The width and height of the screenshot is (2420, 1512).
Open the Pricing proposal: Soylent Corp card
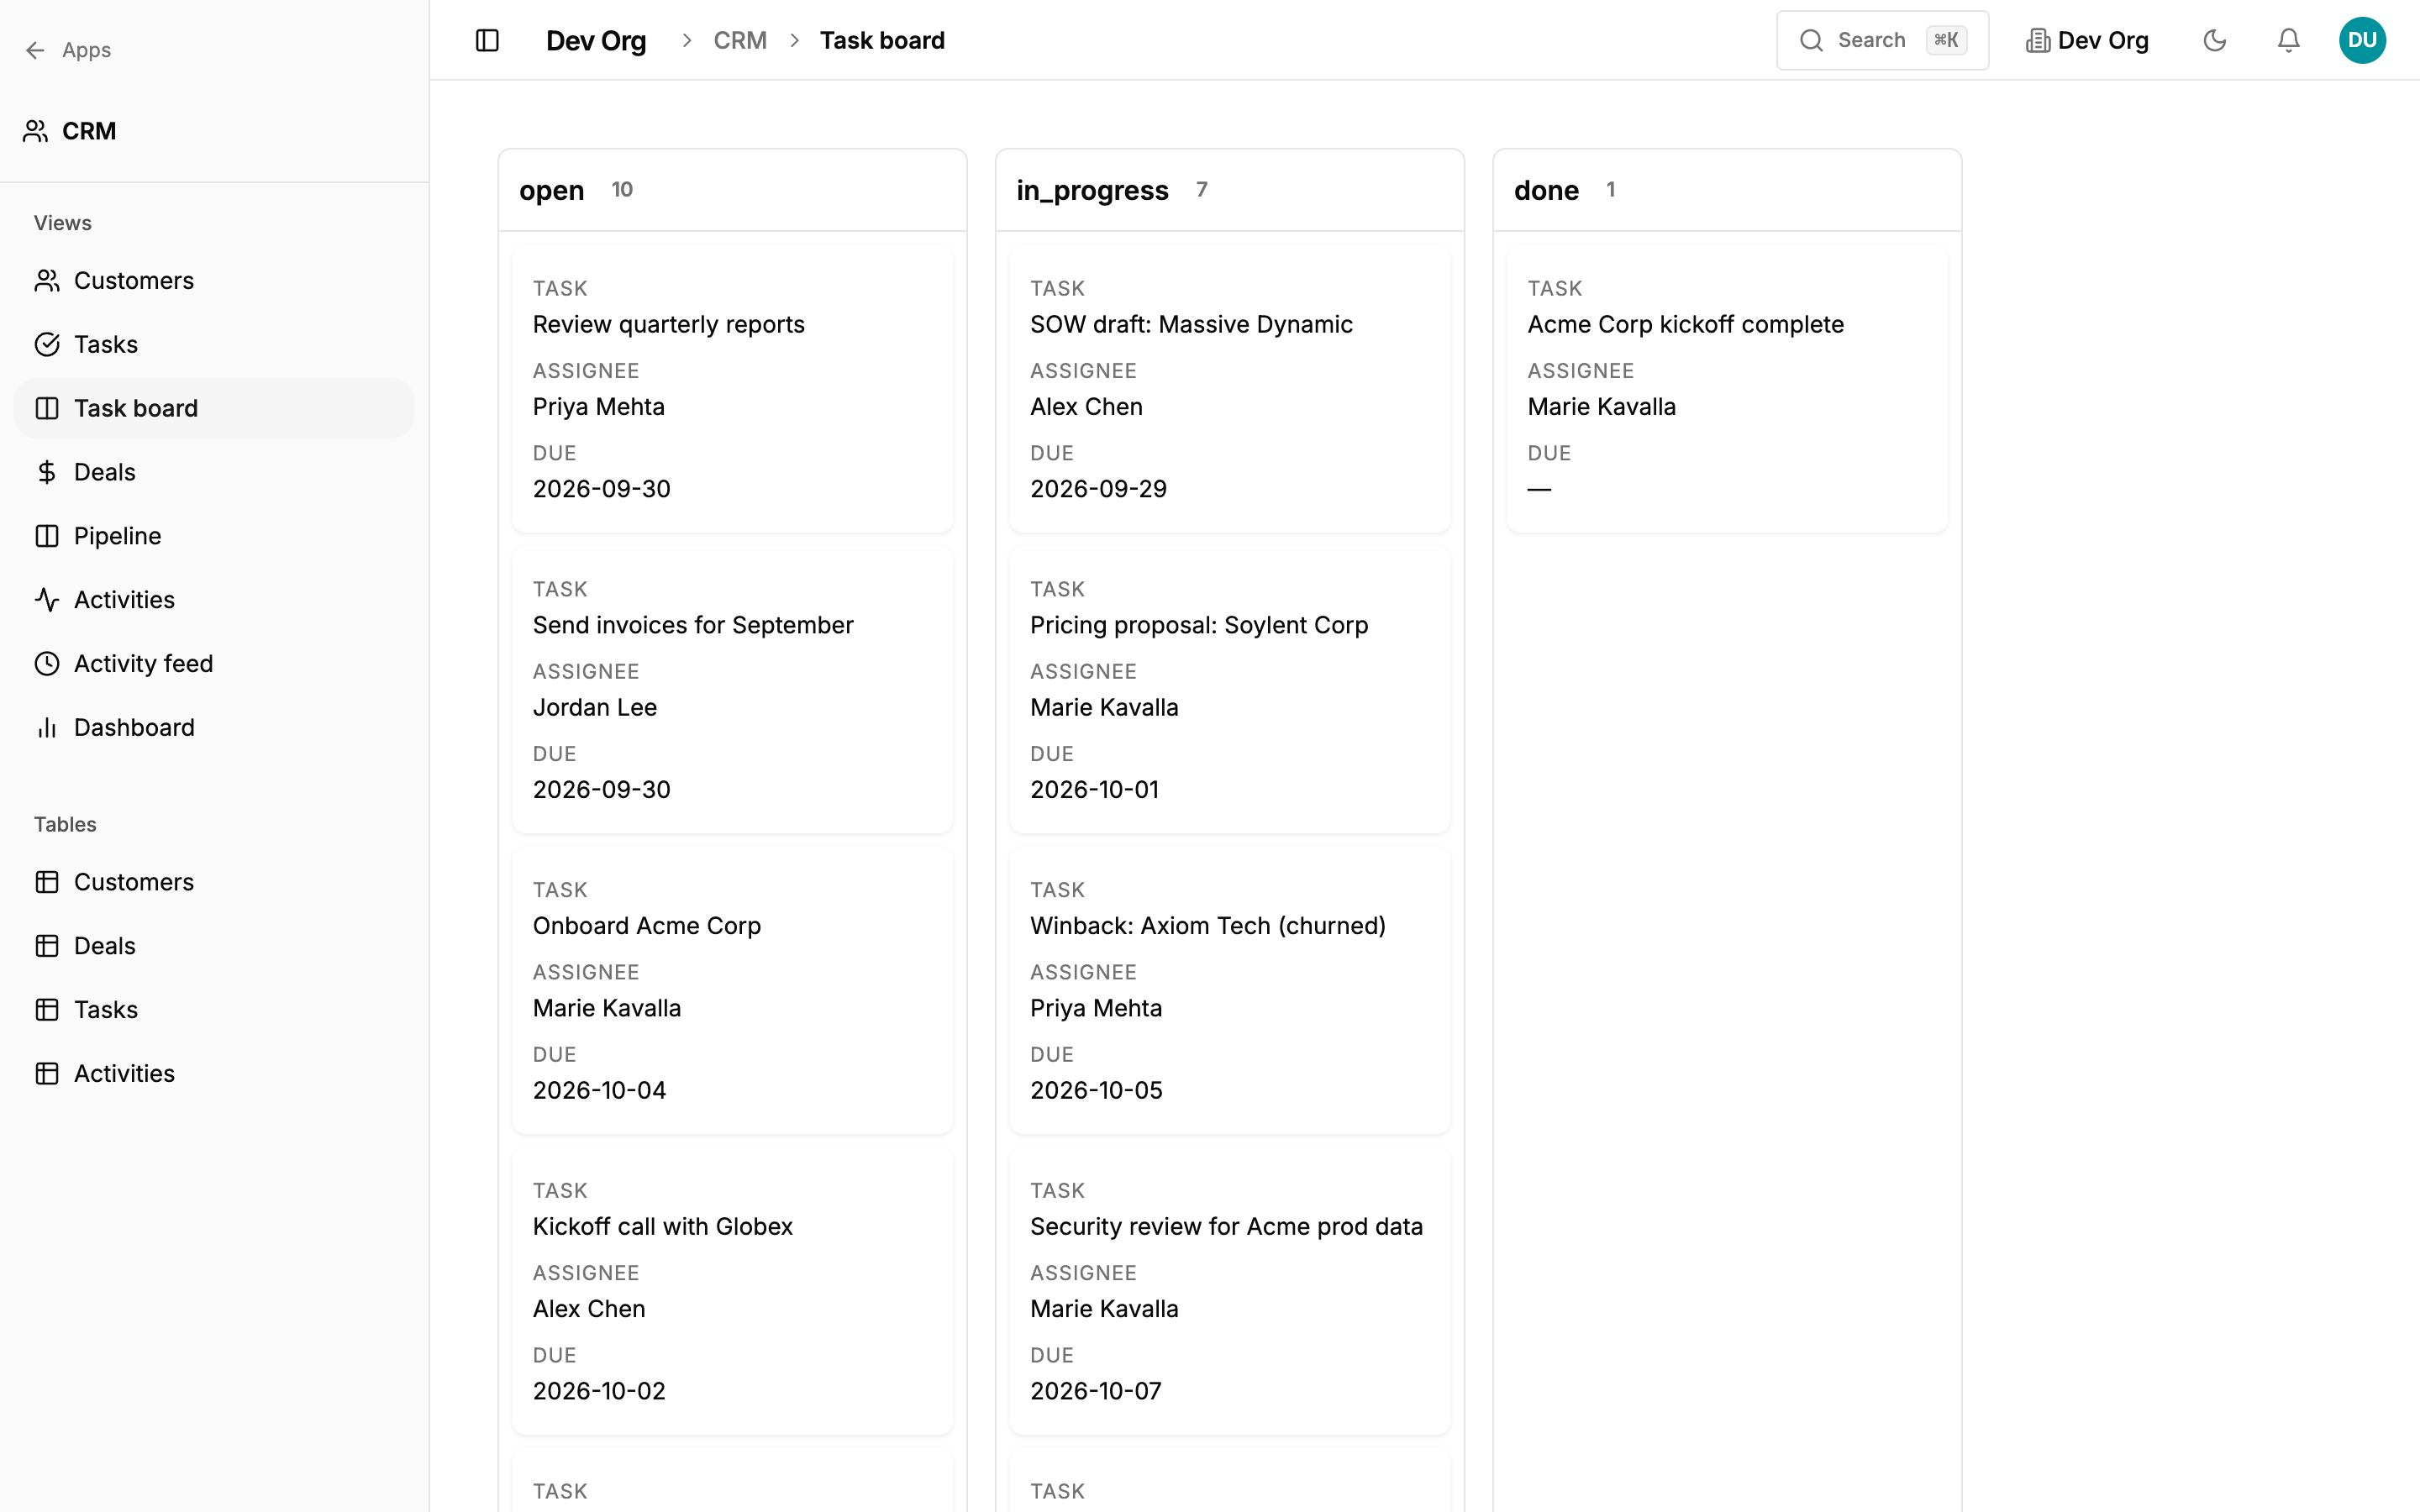click(1230, 690)
